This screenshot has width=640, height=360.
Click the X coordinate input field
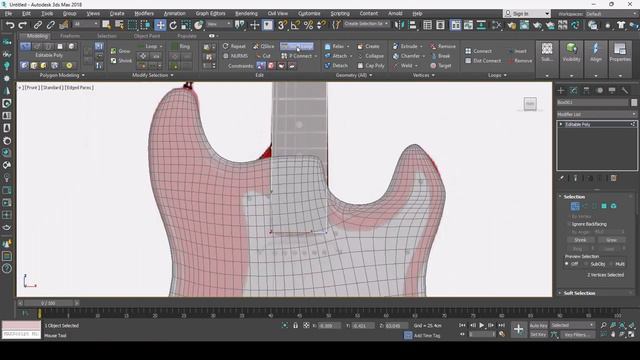[329, 325]
